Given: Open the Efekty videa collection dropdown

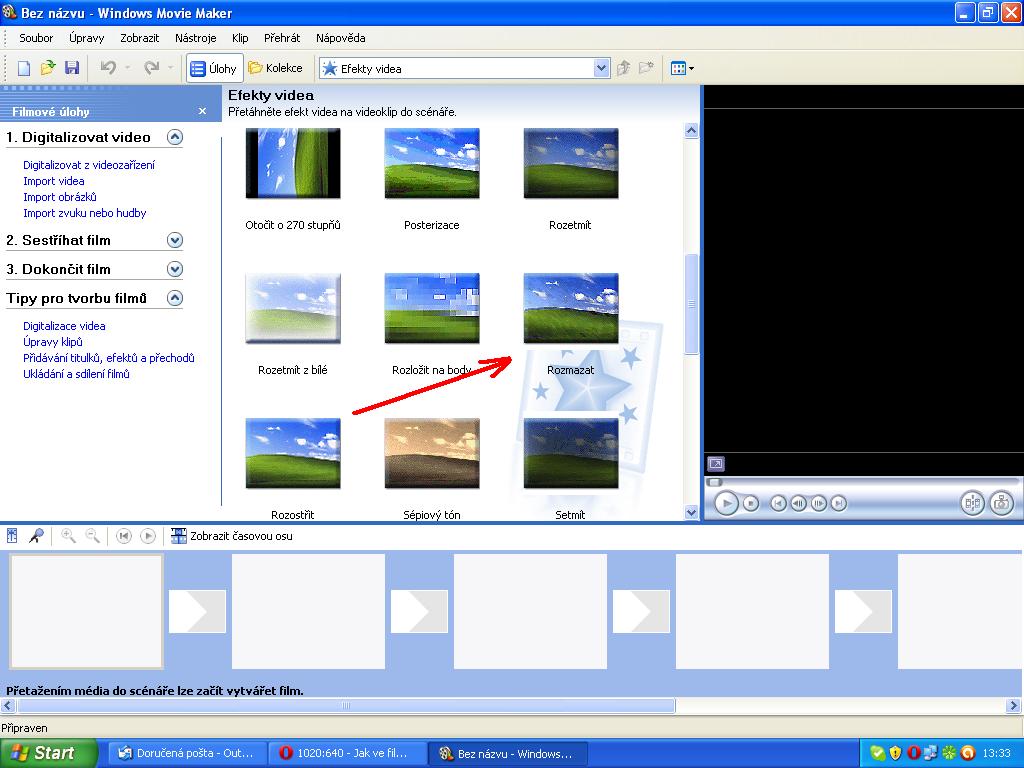Looking at the screenshot, I should click(601, 68).
